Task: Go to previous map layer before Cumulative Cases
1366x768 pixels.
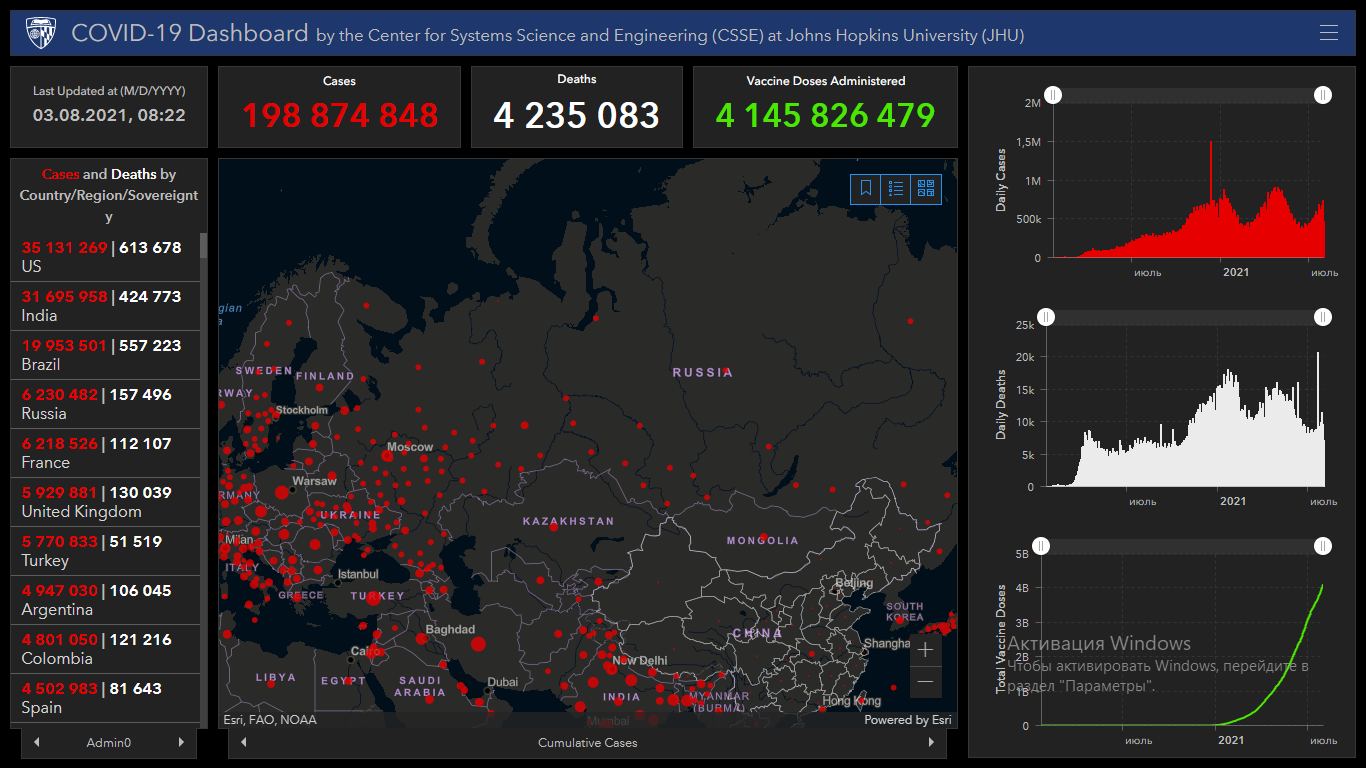Action: click(x=244, y=742)
